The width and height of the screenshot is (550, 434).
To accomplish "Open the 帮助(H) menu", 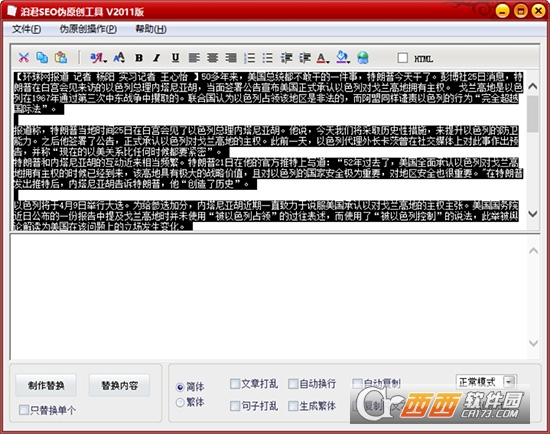I will coord(151,29).
